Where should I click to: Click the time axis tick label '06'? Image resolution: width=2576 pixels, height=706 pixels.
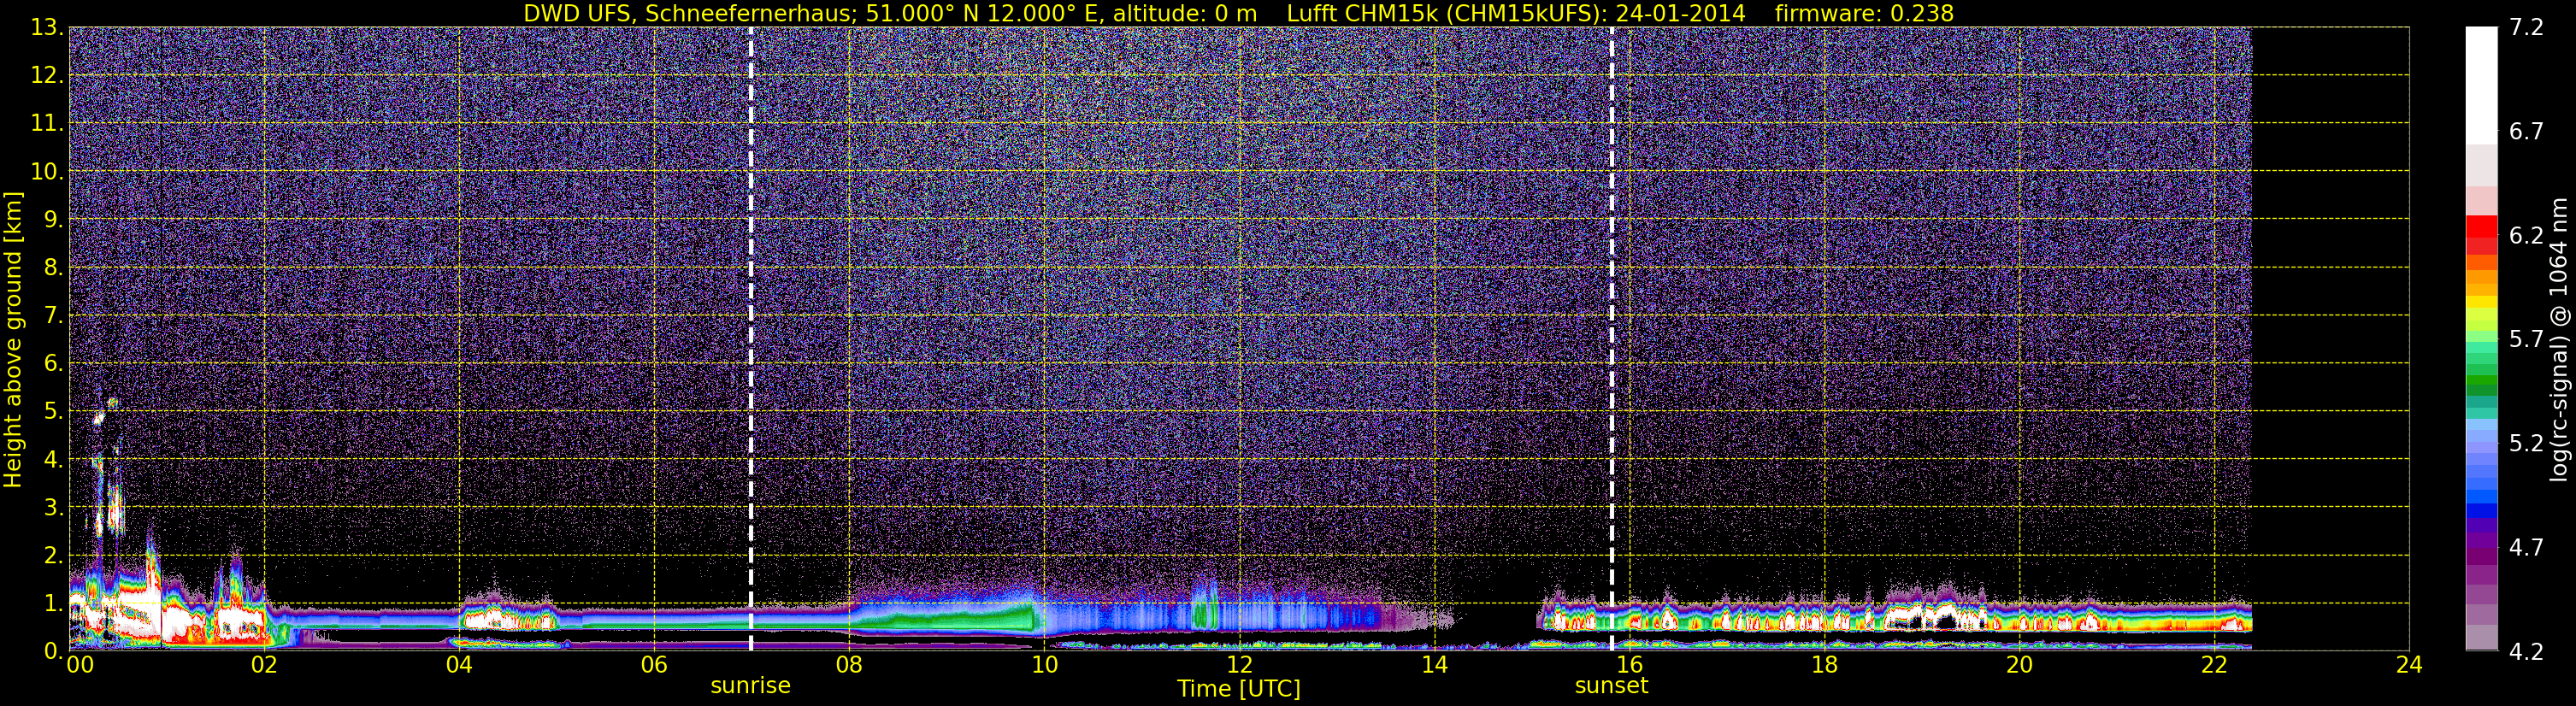coord(654,665)
